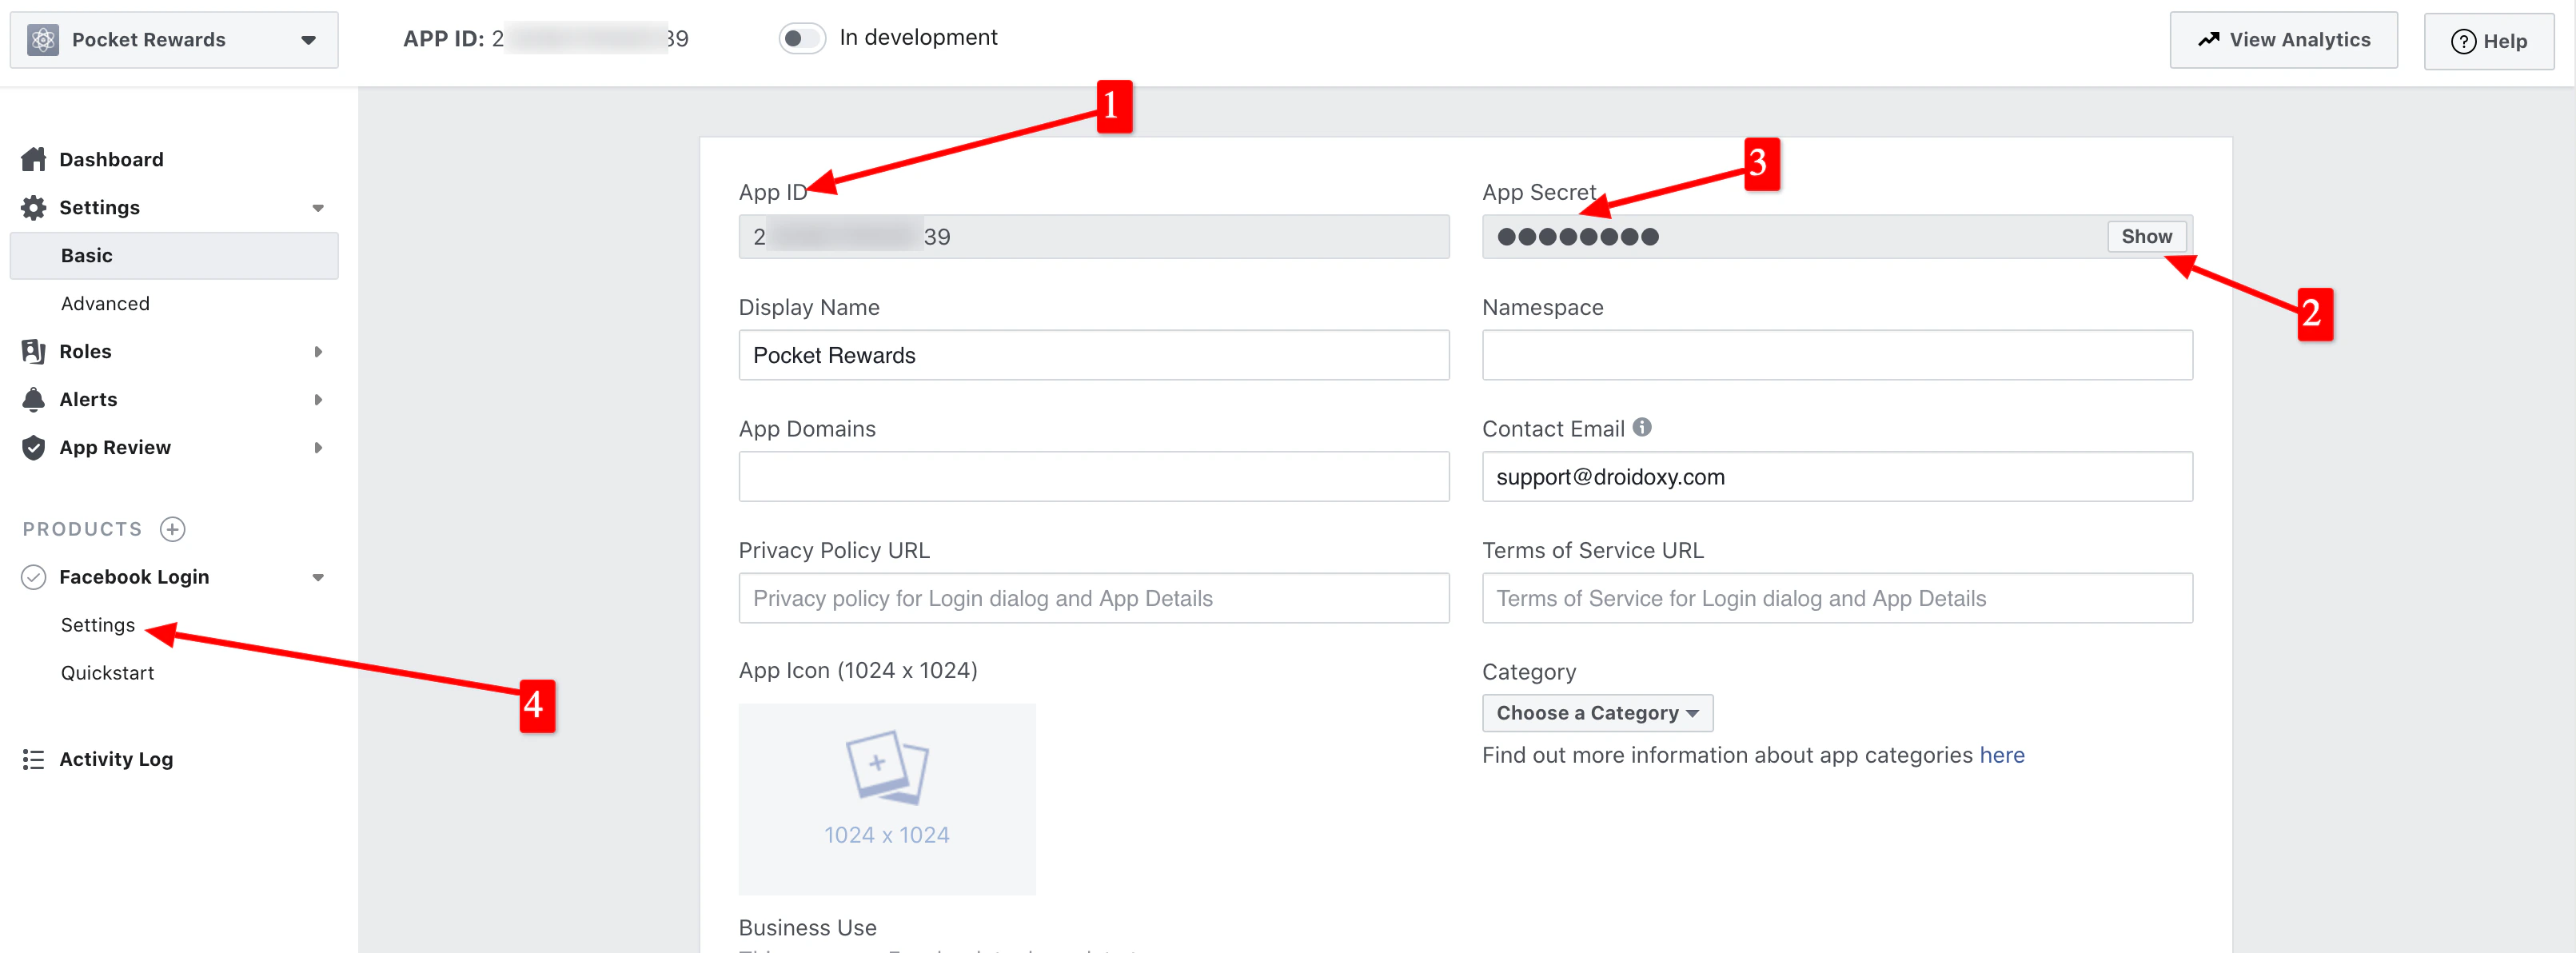Click the Help question mark icon
Screen dimensions: 2576x953
(2463, 41)
